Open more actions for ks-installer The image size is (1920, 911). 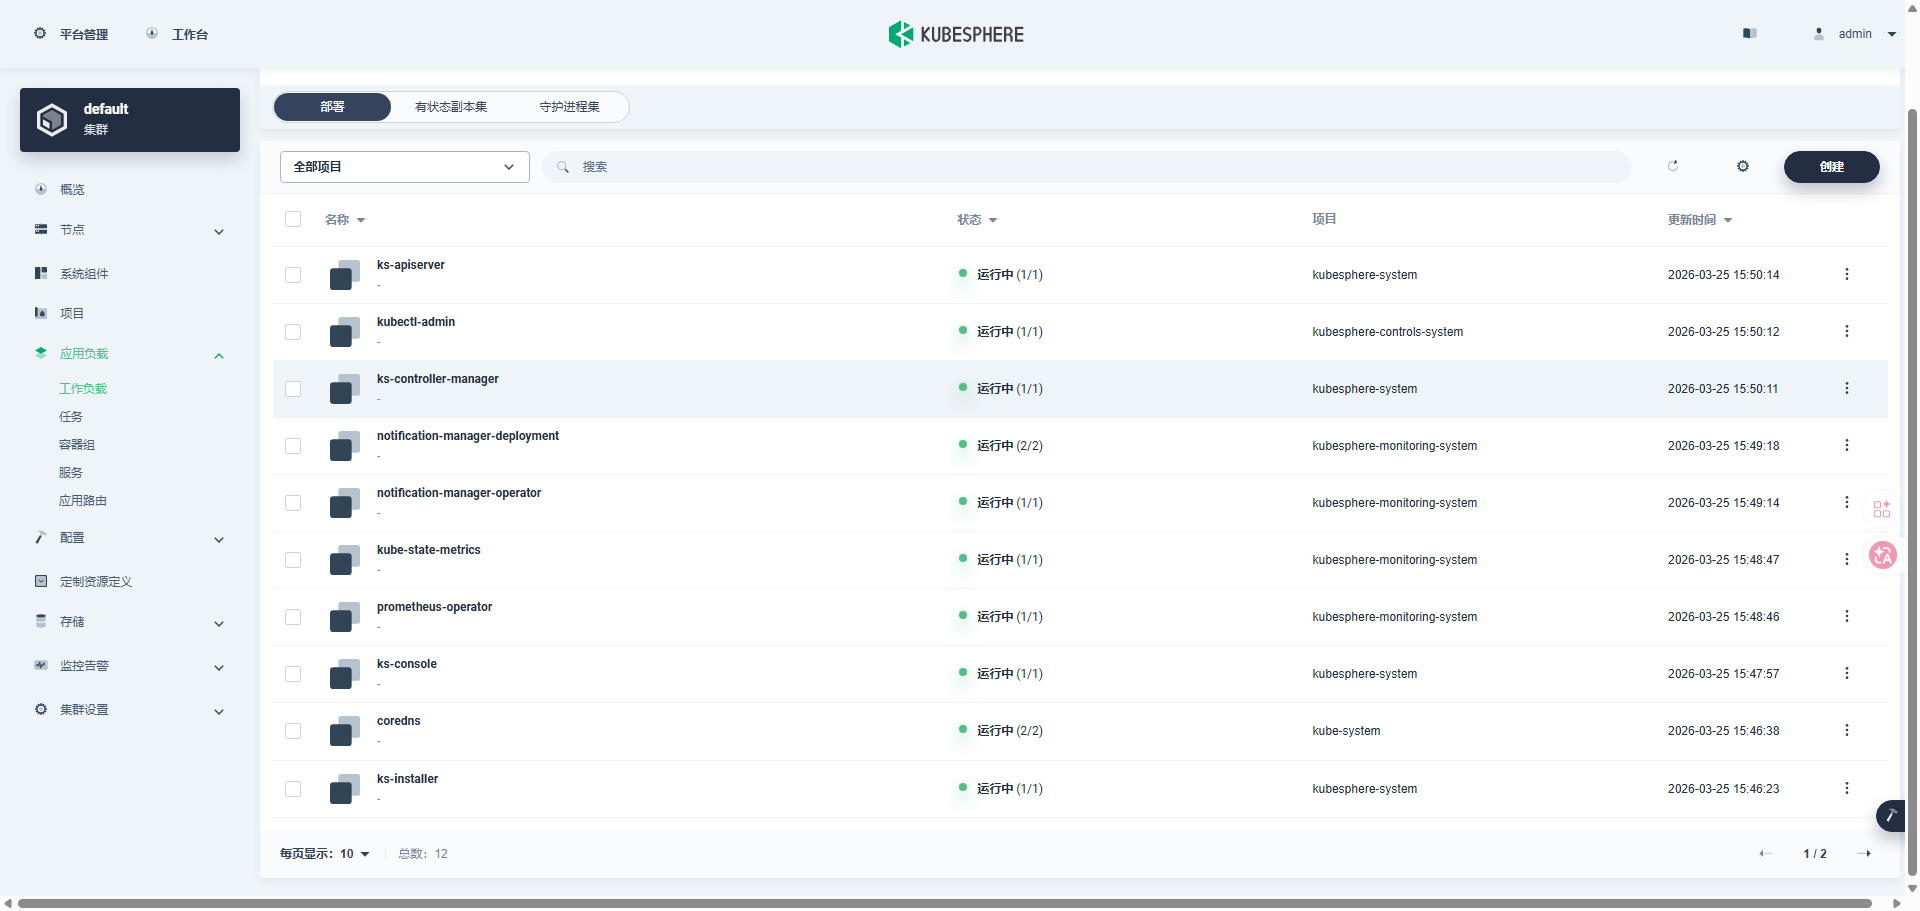(1847, 788)
